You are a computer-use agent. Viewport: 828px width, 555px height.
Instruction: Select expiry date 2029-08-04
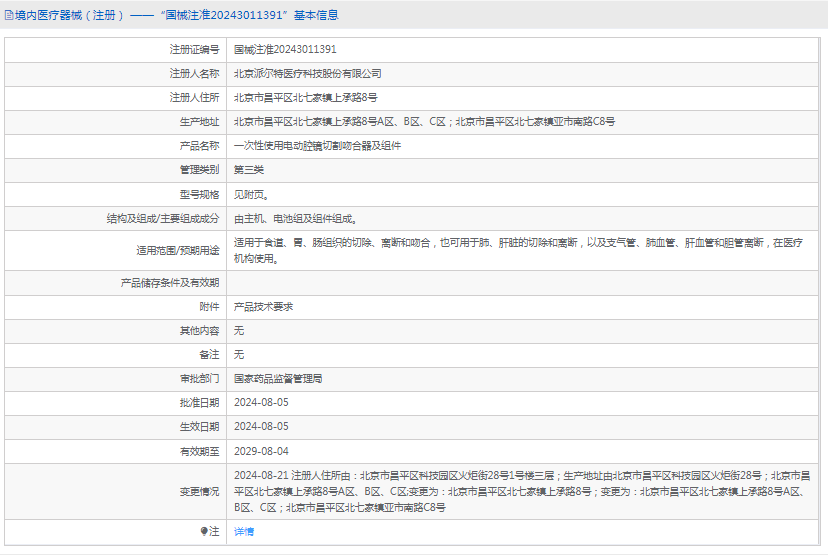(x=261, y=451)
